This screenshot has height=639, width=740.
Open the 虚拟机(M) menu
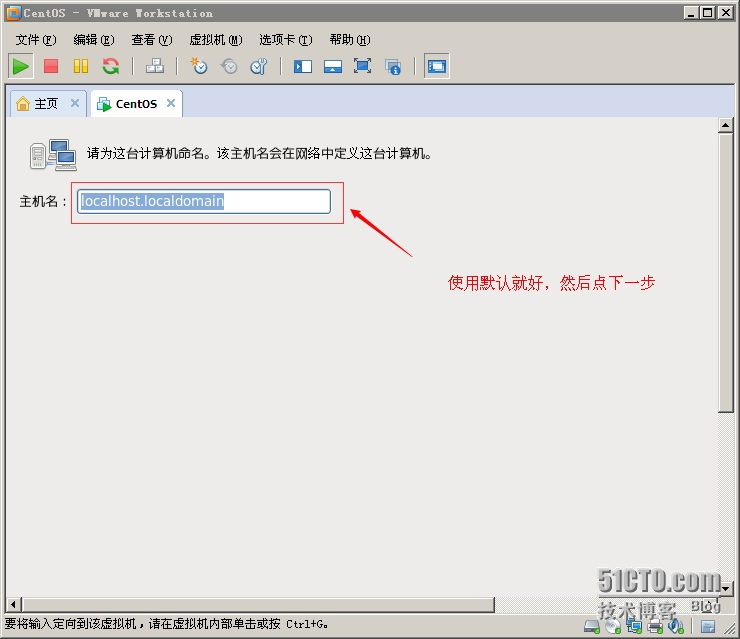216,40
